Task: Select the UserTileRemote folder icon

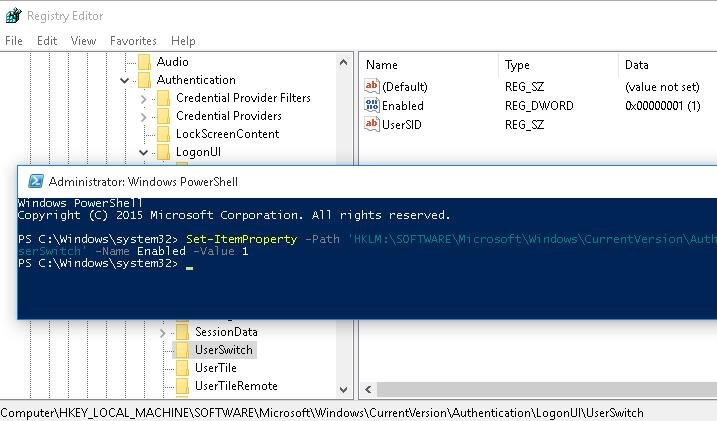Action: click(x=182, y=386)
